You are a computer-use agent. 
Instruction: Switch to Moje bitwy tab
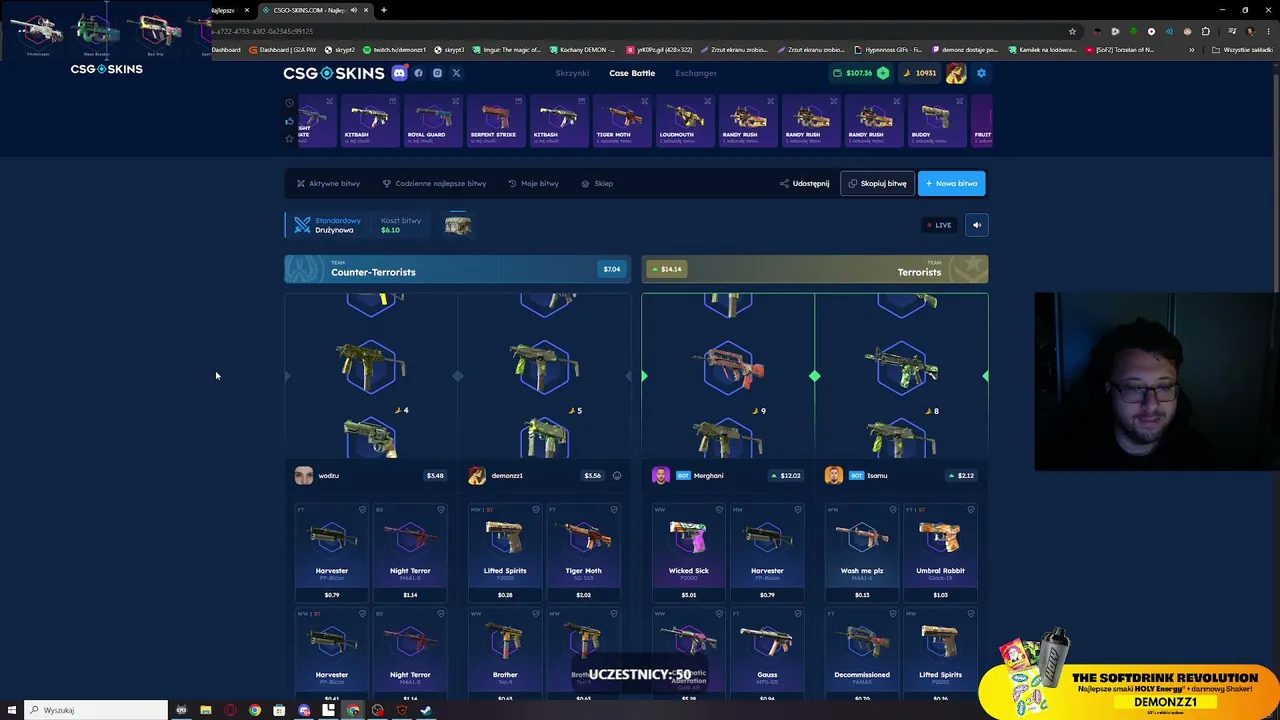pyautogui.click(x=534, y=183)
